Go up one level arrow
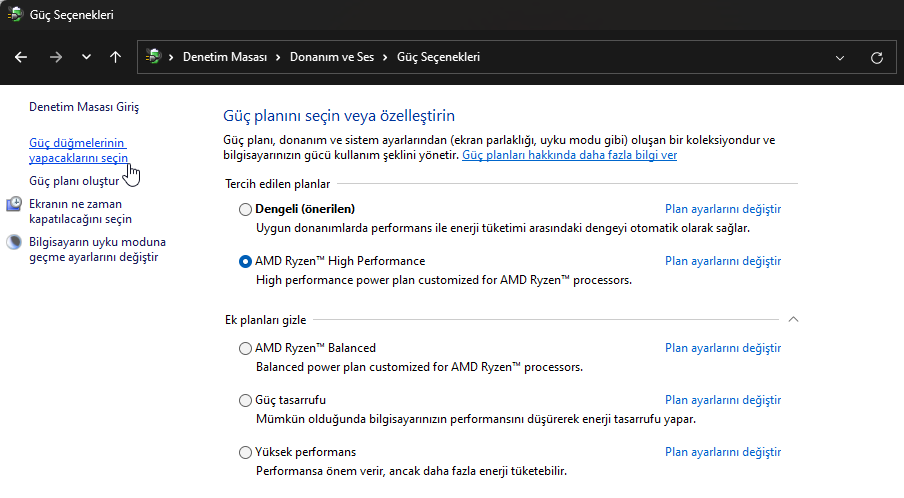This screenshot has height=498, width=904. 115,57
